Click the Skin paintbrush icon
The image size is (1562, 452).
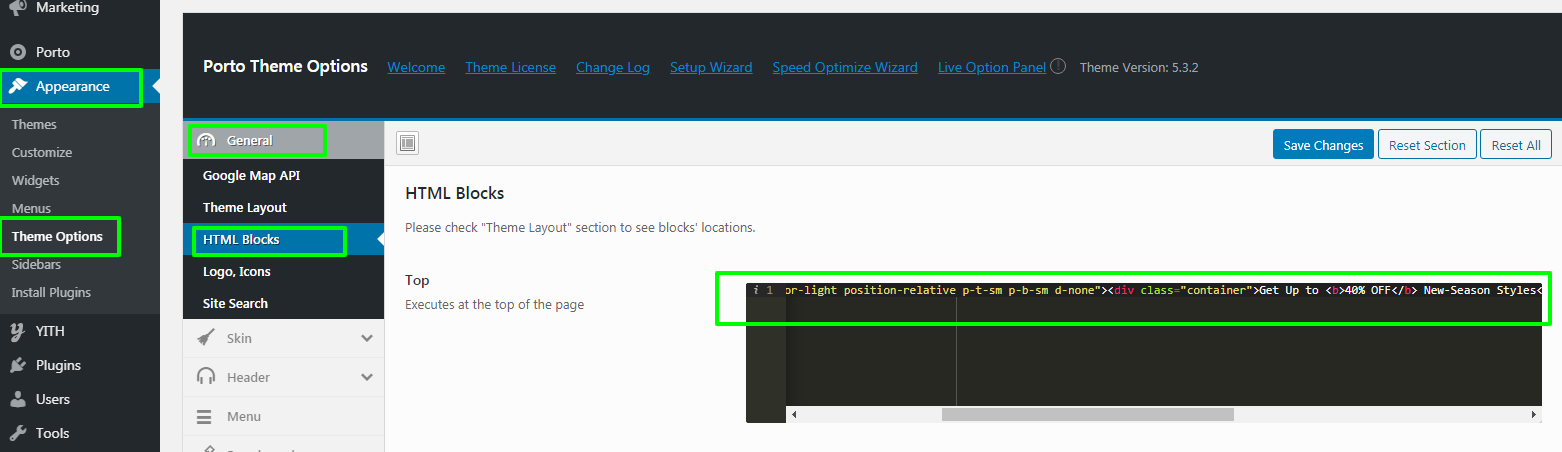(206, 338)
